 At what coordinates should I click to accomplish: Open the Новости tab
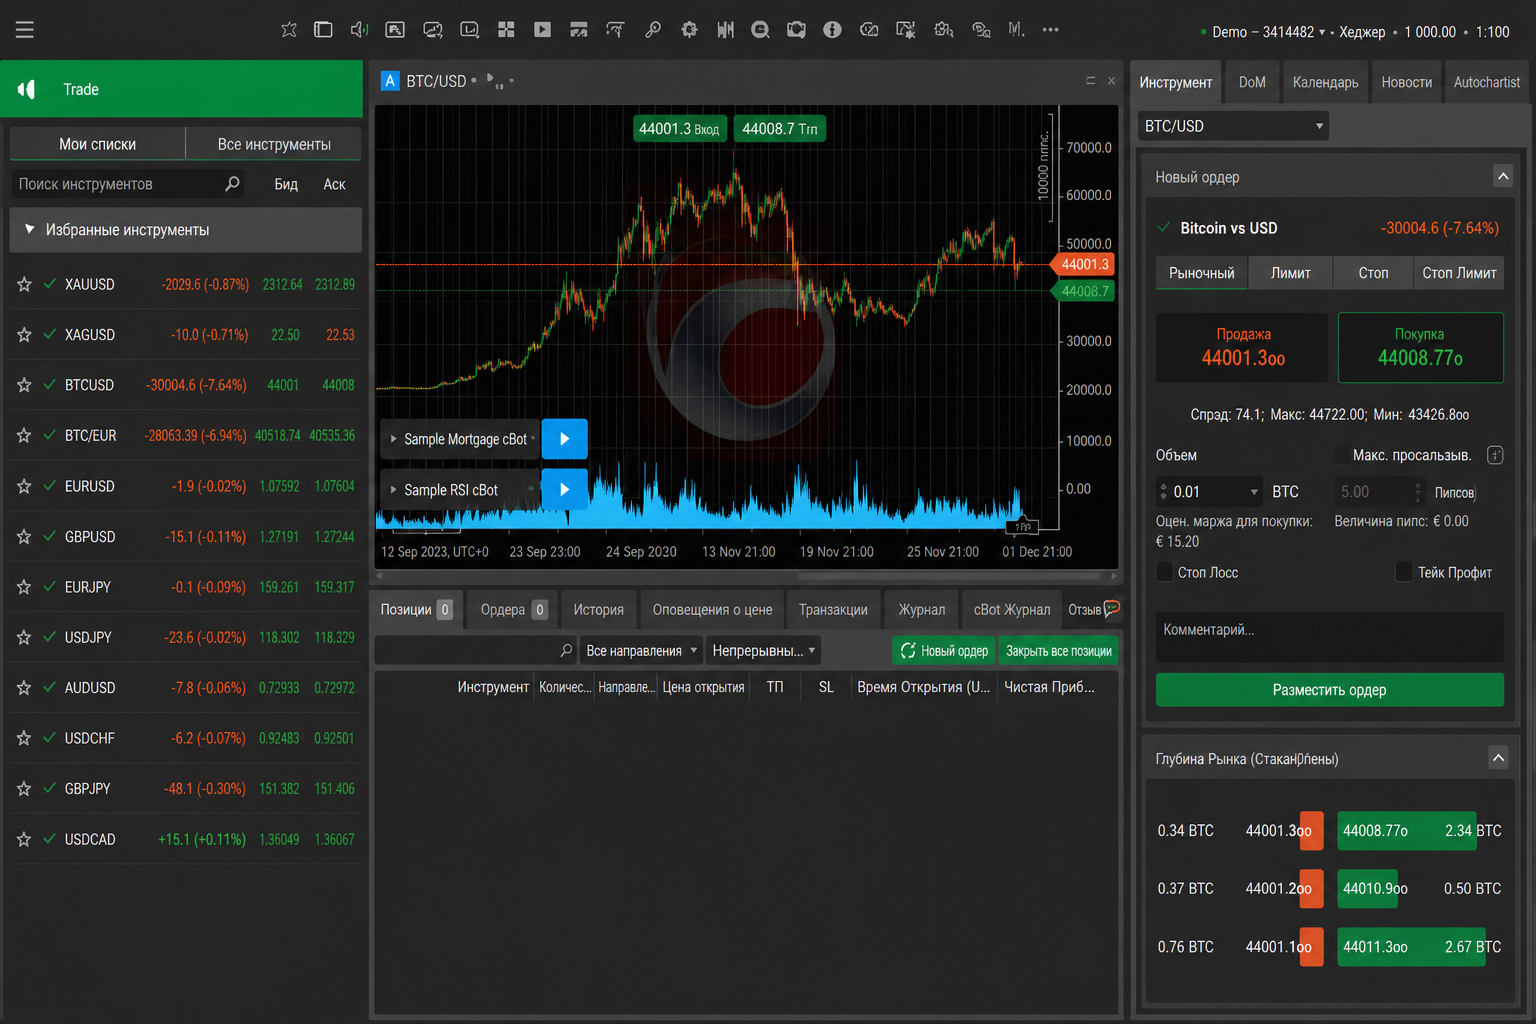pyautogui.click(x=1406, y=82)
